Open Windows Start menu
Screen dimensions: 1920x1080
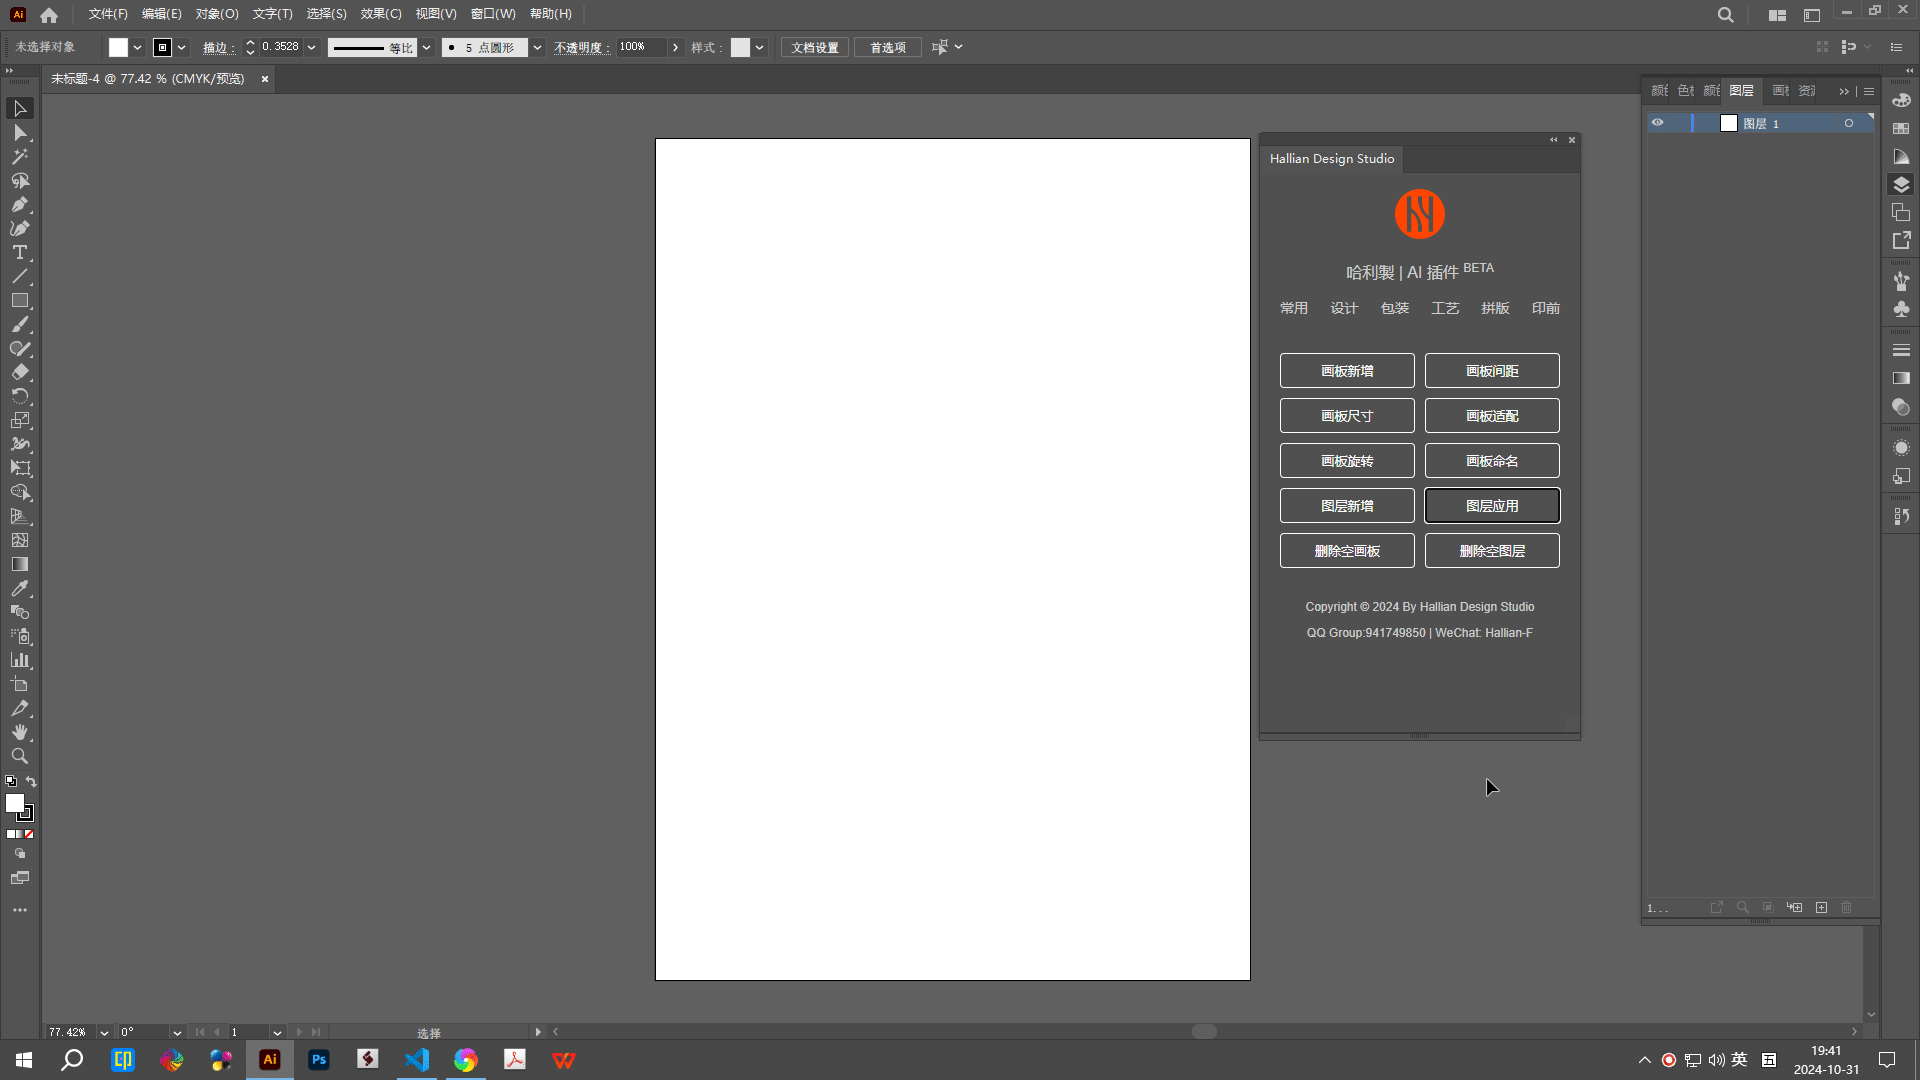[24, 1060]
